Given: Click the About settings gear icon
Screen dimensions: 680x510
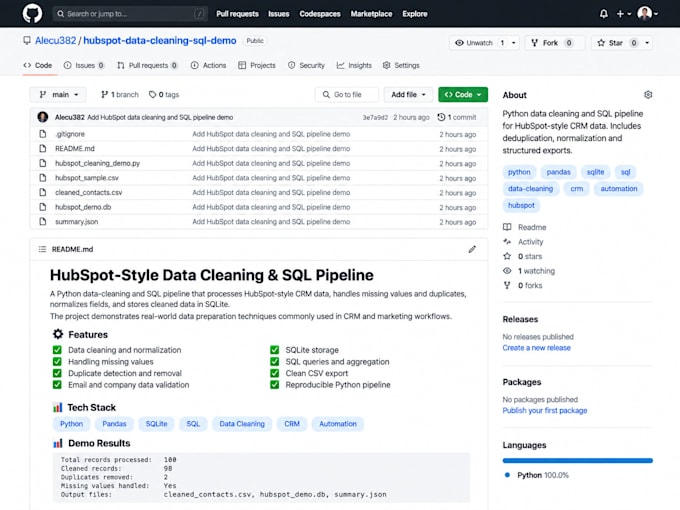Looking at the screenshot, I should point(648,95).
